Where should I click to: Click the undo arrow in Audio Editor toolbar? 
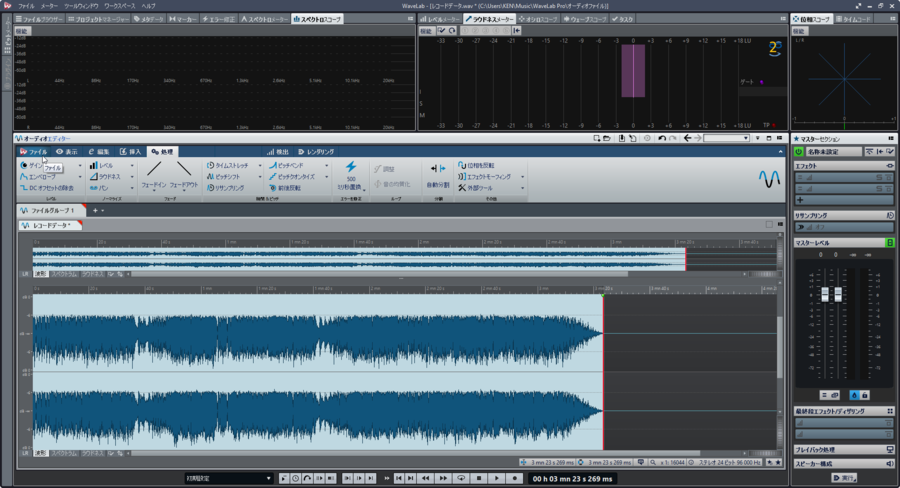pos(662,138)
